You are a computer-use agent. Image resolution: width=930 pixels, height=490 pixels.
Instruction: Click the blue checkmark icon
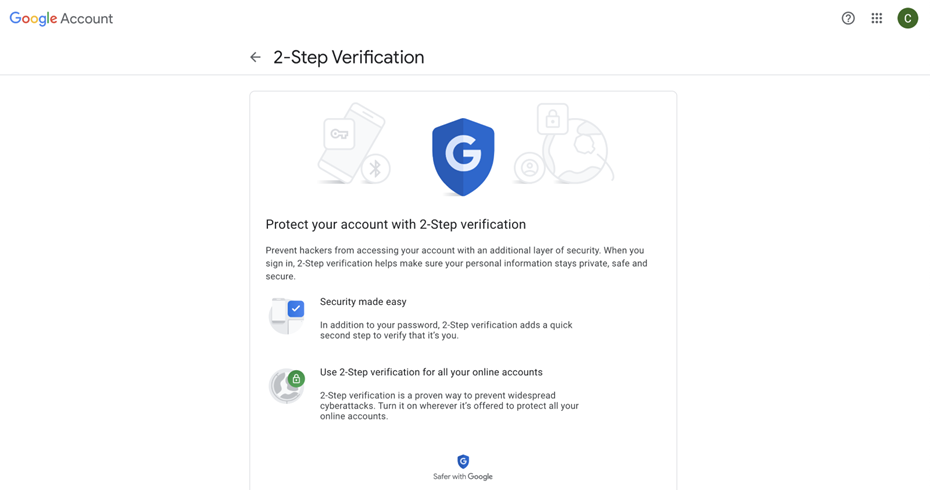click(x=296, y=309)
